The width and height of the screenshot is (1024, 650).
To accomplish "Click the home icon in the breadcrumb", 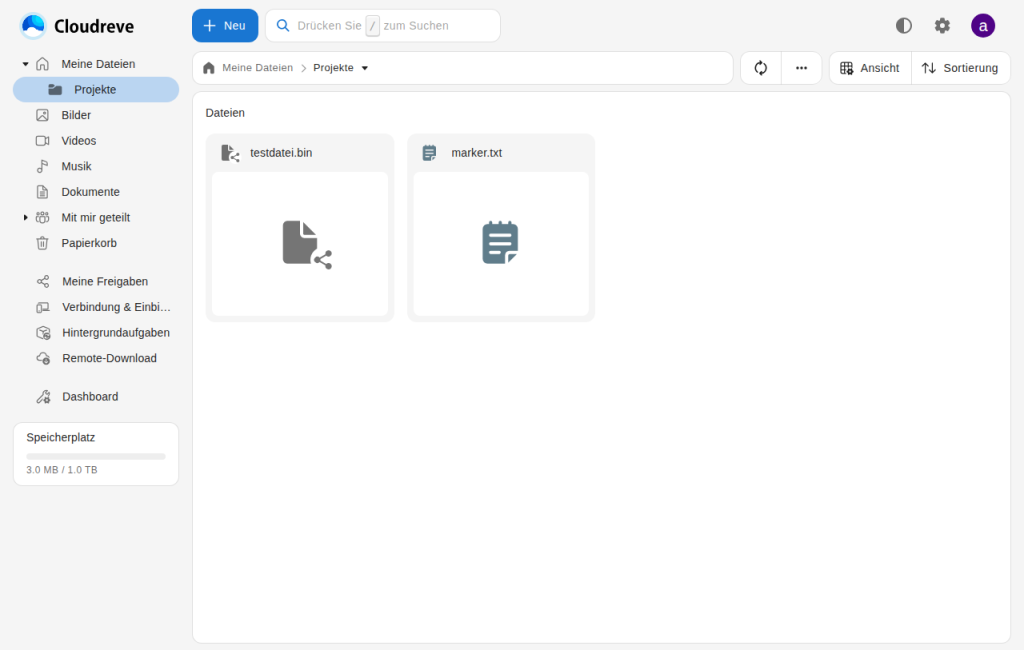I will click(x=209, y=68).
